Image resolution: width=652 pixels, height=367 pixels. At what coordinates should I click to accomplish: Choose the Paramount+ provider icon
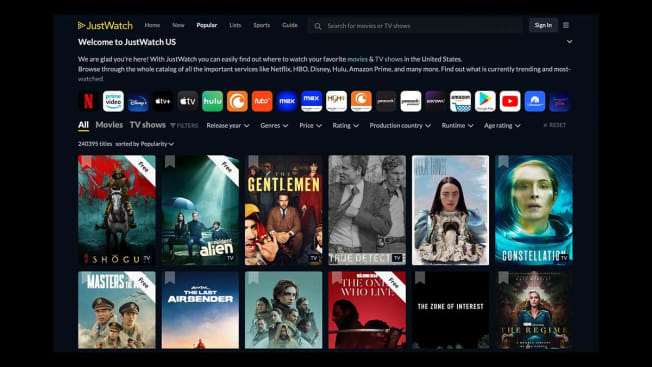[x=535, y=101]
